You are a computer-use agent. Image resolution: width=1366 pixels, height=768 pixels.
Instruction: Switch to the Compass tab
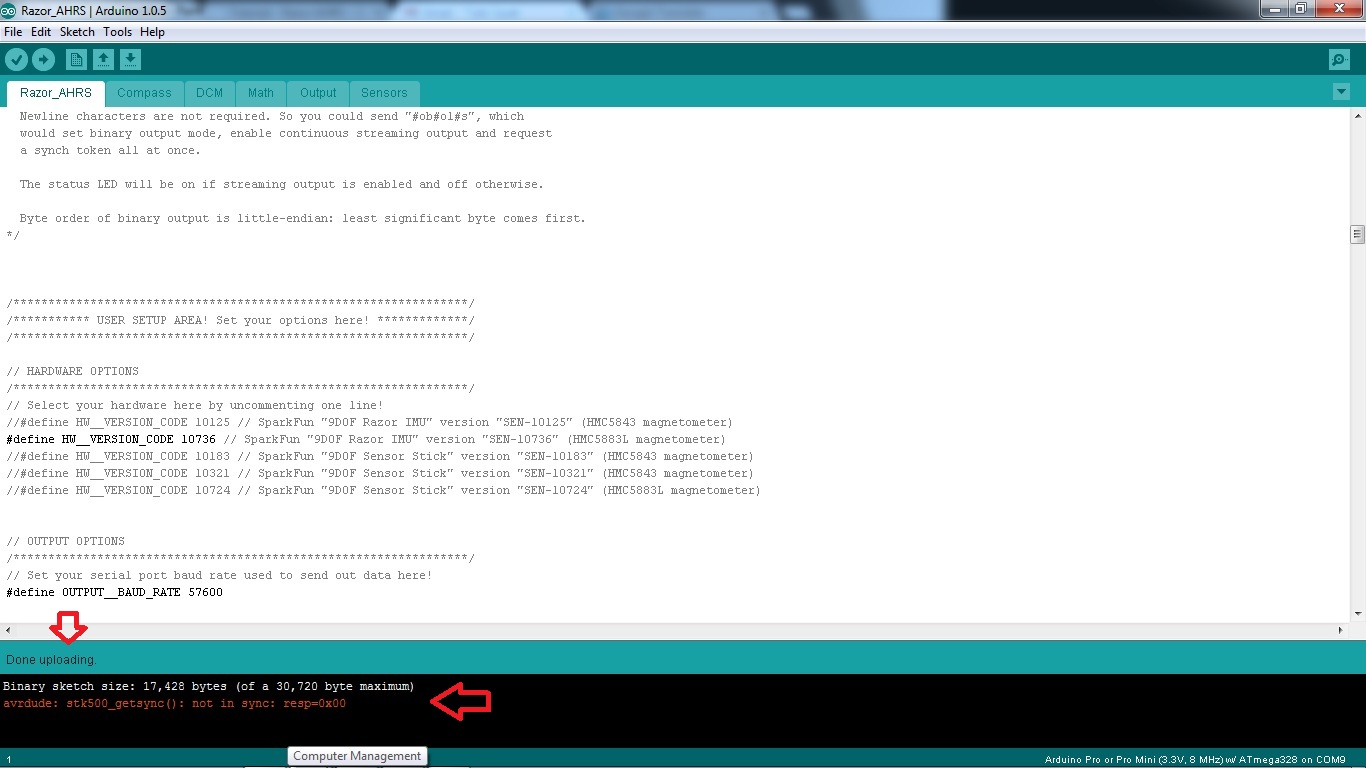(x=144, y=93)
